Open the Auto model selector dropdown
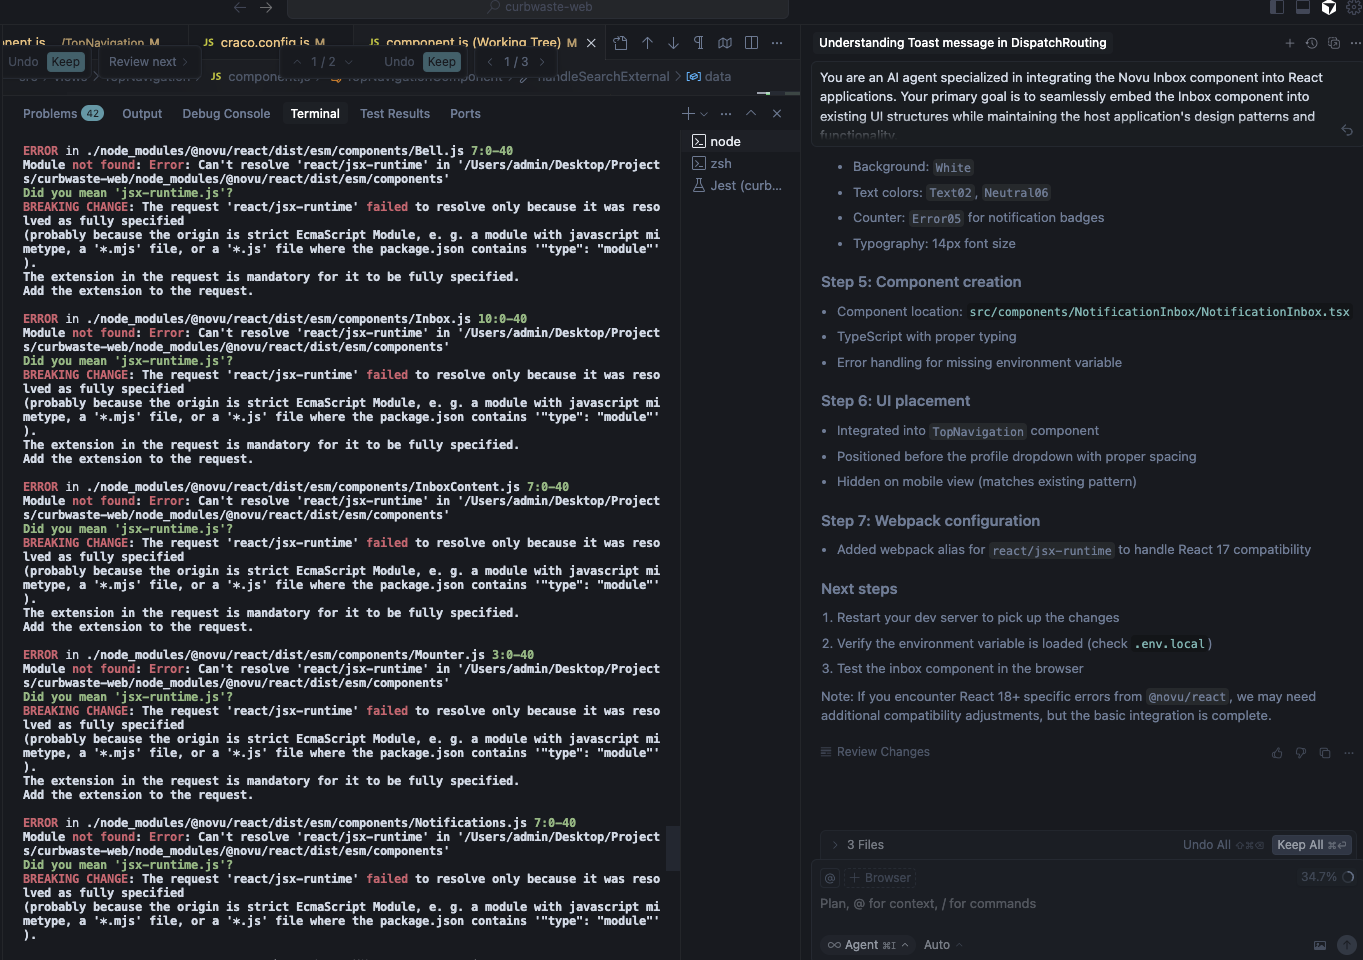Screen dimensions: 1363x960 [x=943, y=945]
